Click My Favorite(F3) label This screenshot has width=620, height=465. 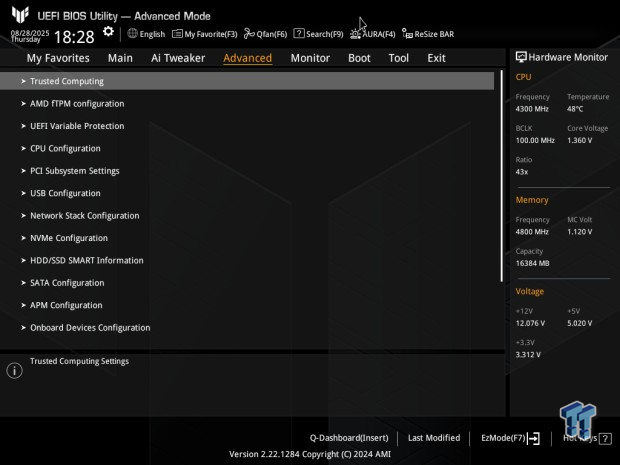pos(211,34)
